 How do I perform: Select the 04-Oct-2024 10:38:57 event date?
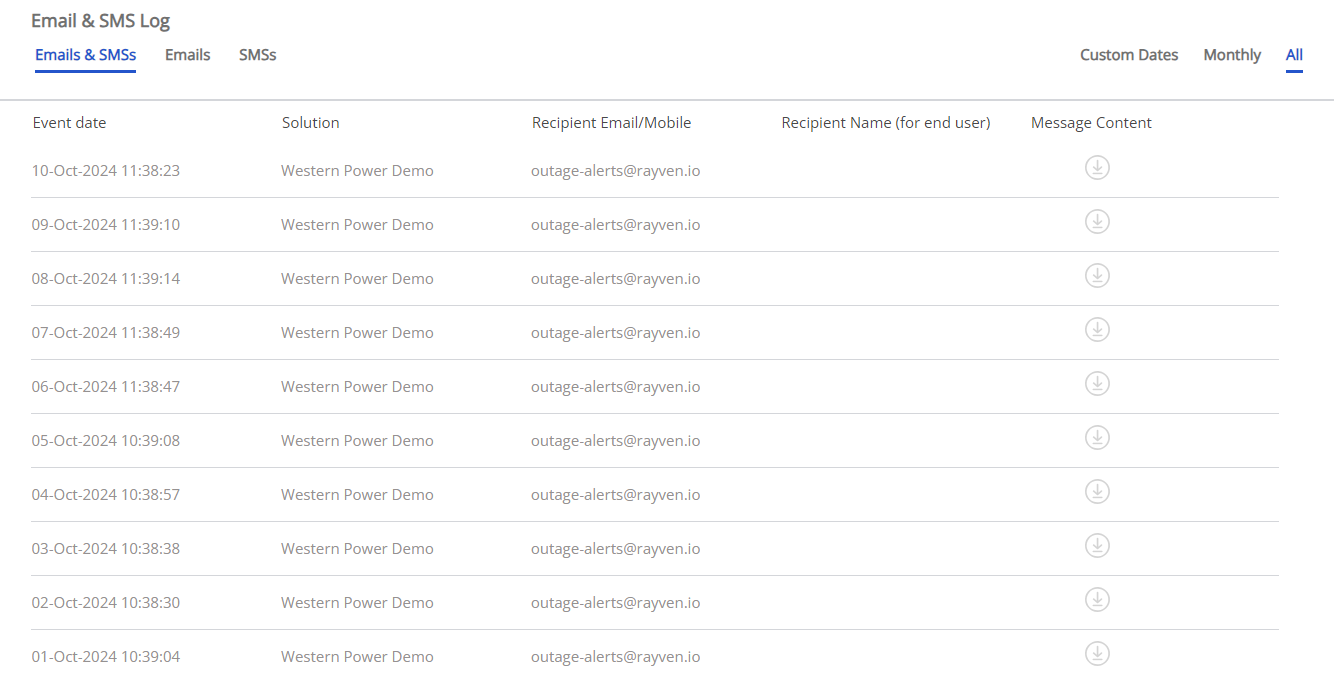[x=106, y=495]
